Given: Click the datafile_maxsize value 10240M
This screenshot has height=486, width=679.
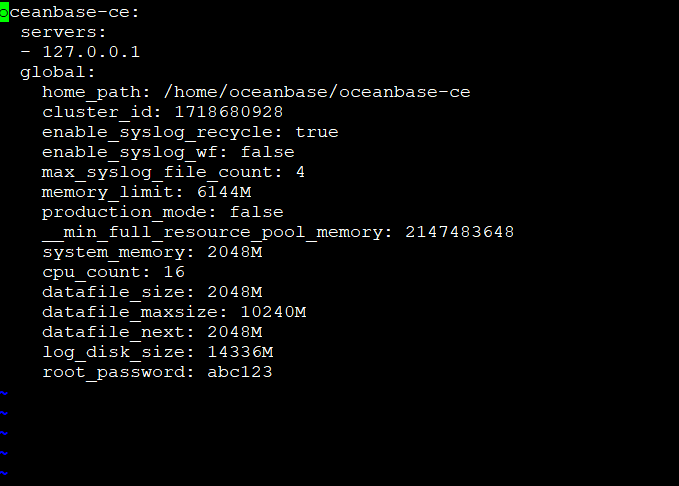Looking at the screenshot, I should click(273, 312).
